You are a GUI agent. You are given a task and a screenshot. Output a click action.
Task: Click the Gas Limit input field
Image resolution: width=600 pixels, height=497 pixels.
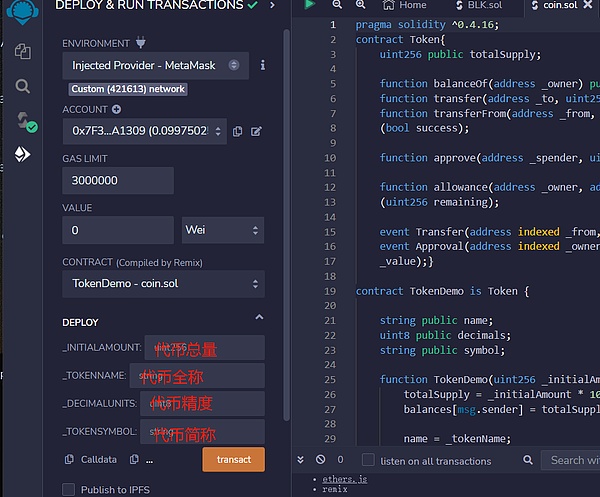point(117,180)
